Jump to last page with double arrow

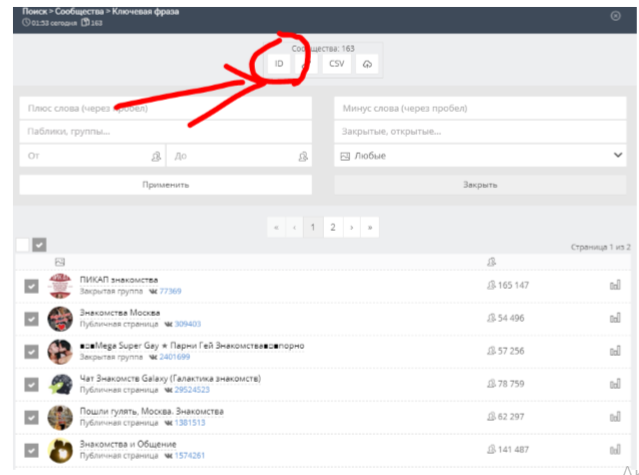371,227
